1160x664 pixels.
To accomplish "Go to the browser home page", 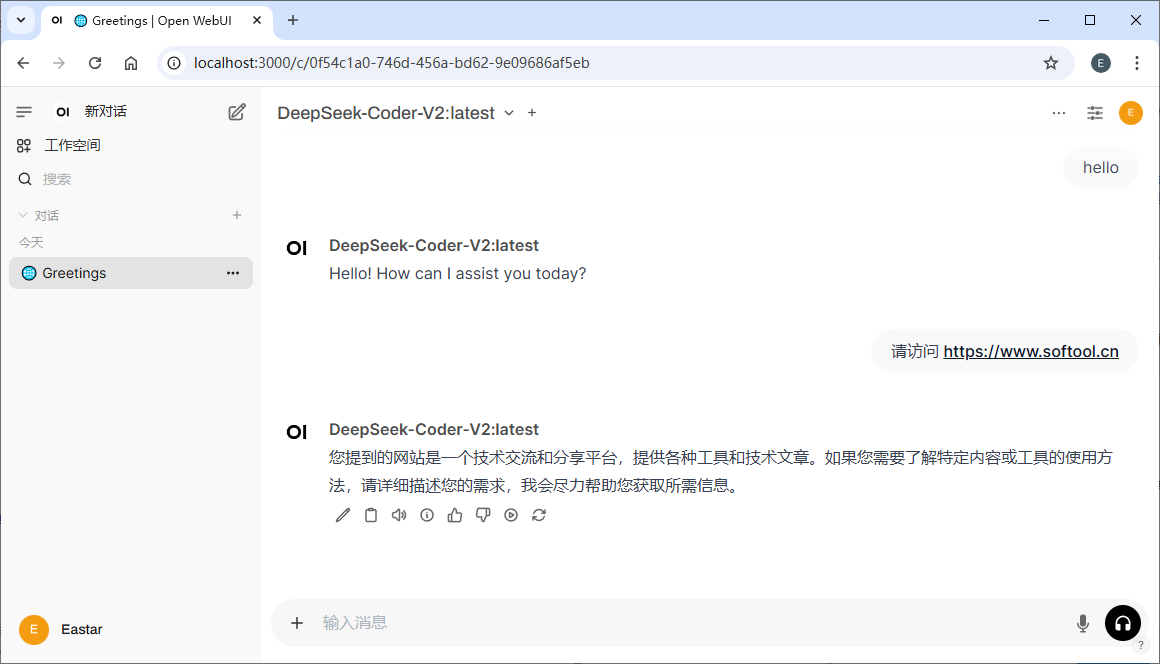I will click(131, 63).
